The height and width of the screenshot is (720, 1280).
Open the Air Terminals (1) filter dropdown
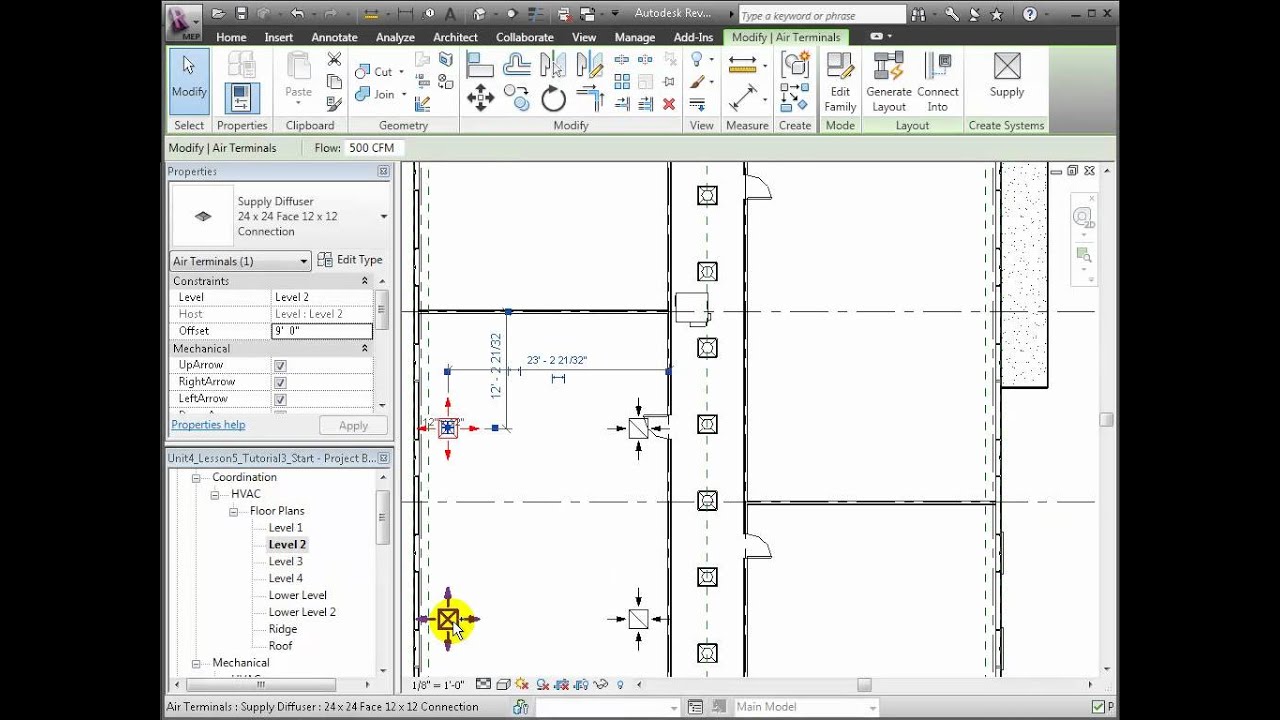pos(241,261)
